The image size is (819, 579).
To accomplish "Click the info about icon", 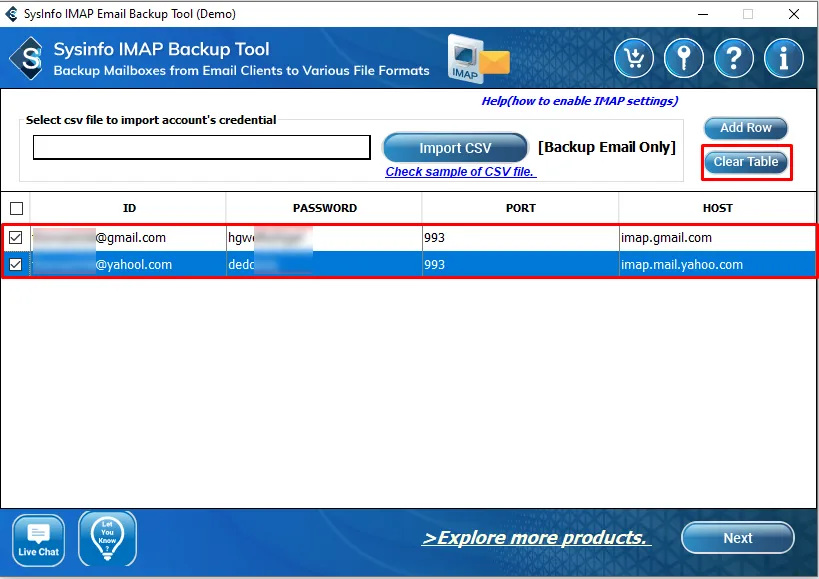I will point(784,58).
